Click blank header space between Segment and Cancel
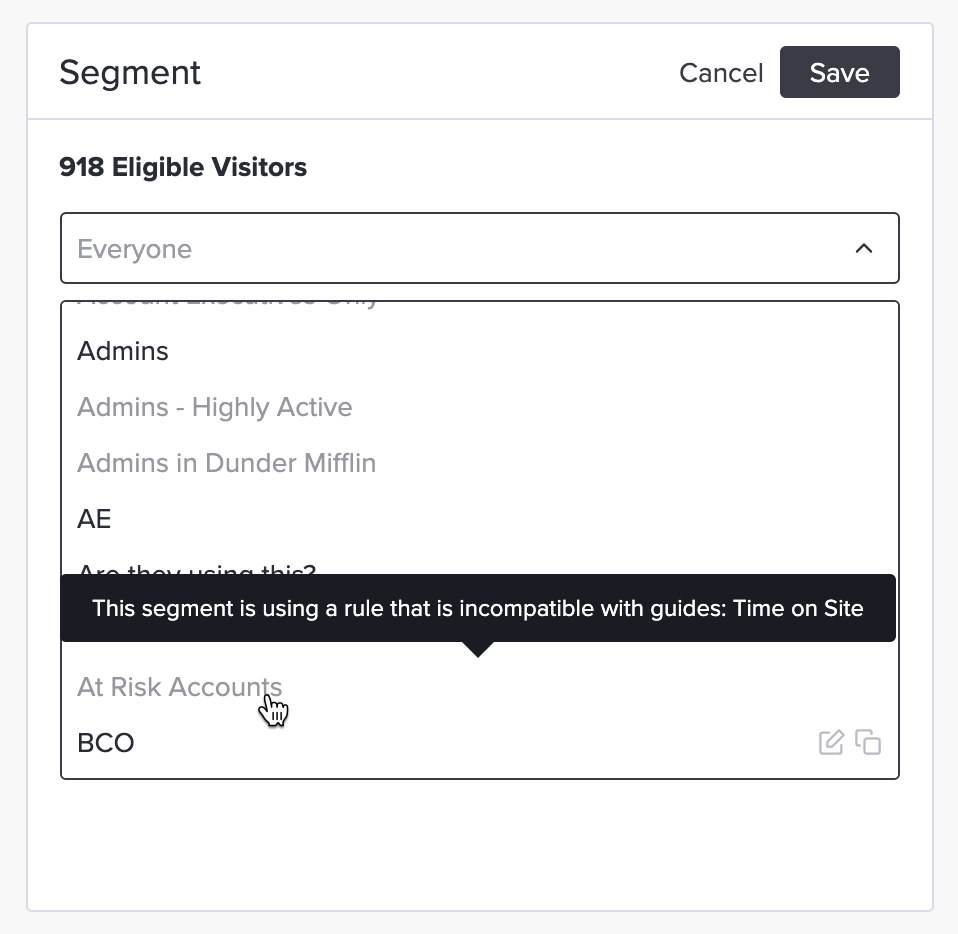Image resolution: width=958 pixels, height=934 pixels. pyautogui.click(x=440, y=73)
